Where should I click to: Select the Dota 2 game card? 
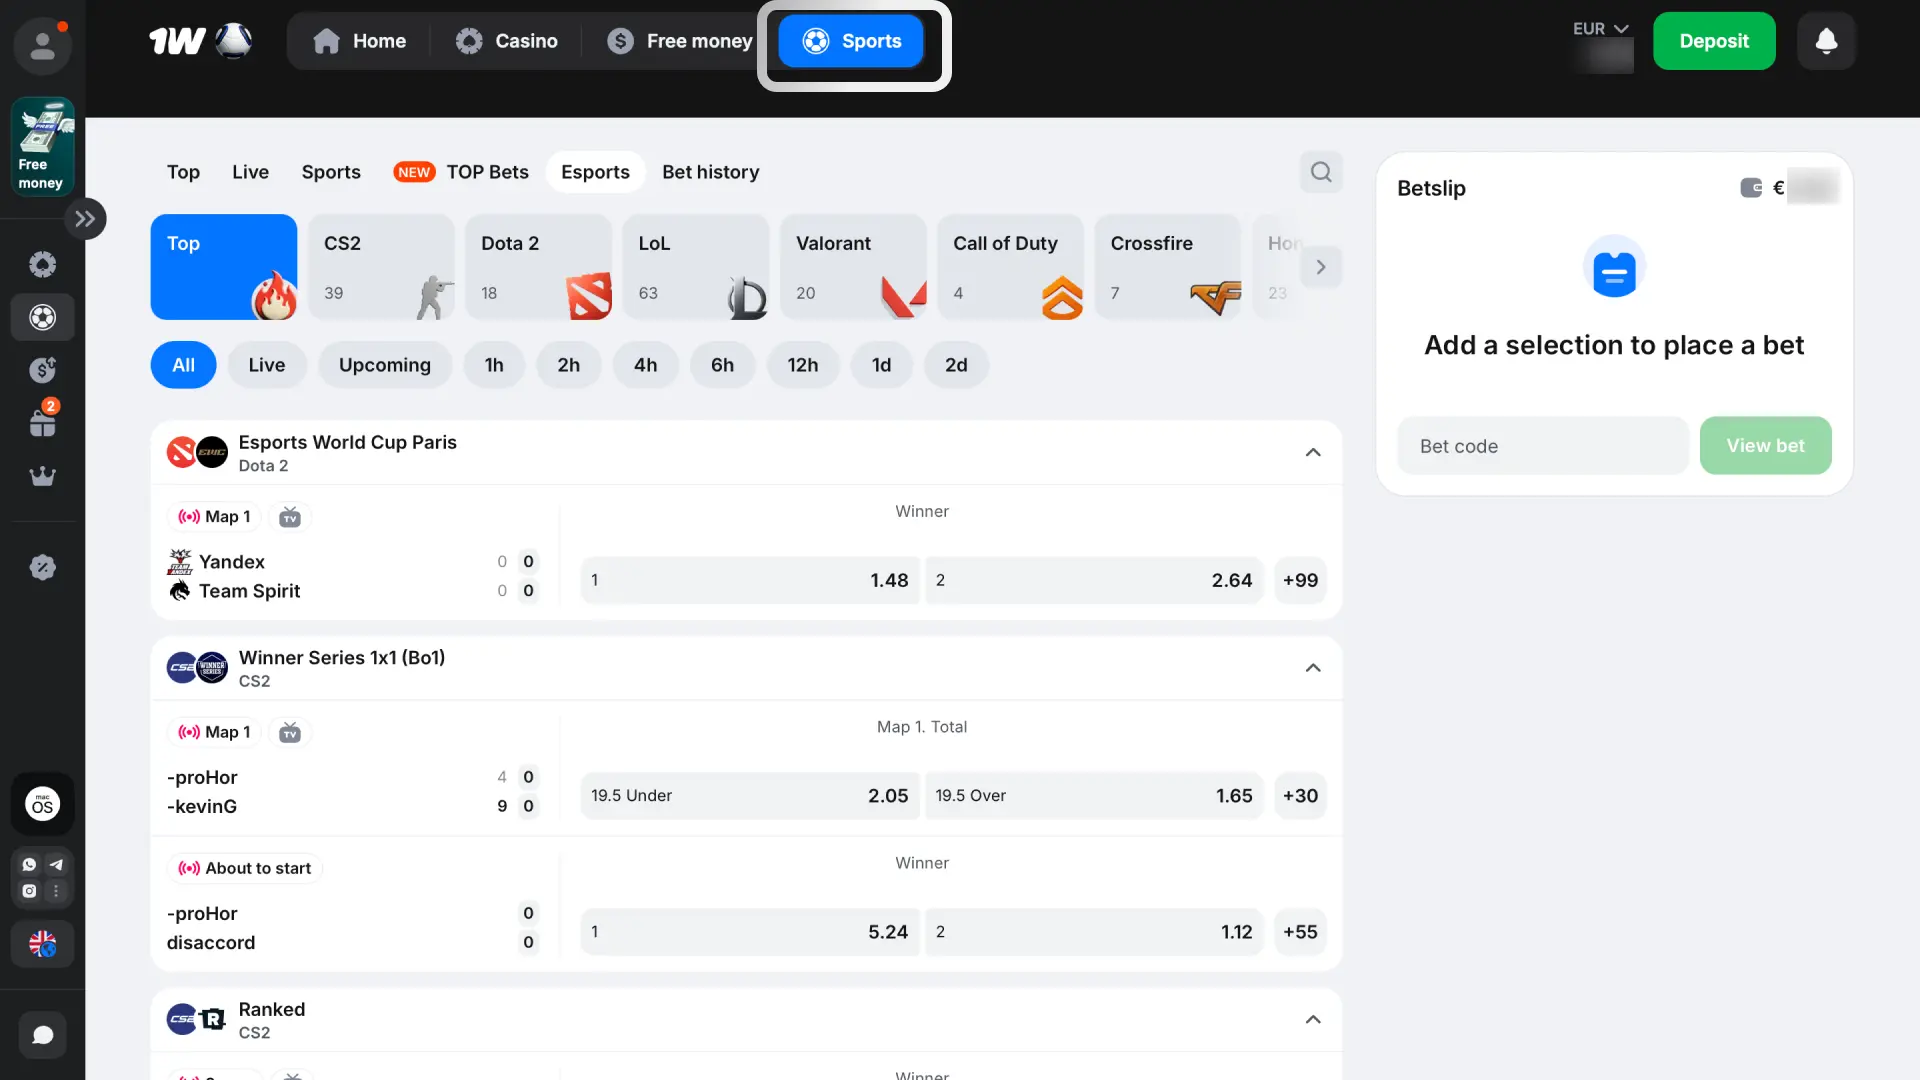pos(538,267)
